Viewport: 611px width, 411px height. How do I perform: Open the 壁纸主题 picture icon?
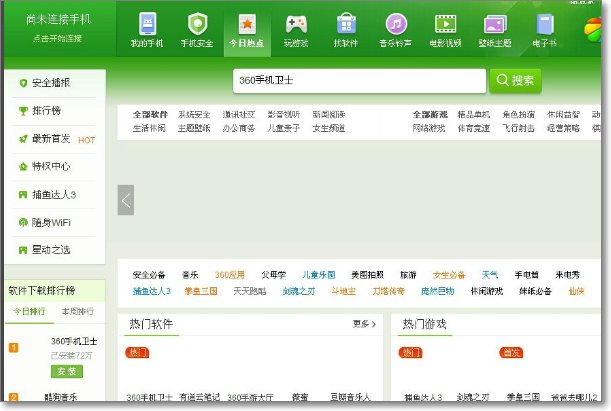pyautogui.click(x=495, y=24)
